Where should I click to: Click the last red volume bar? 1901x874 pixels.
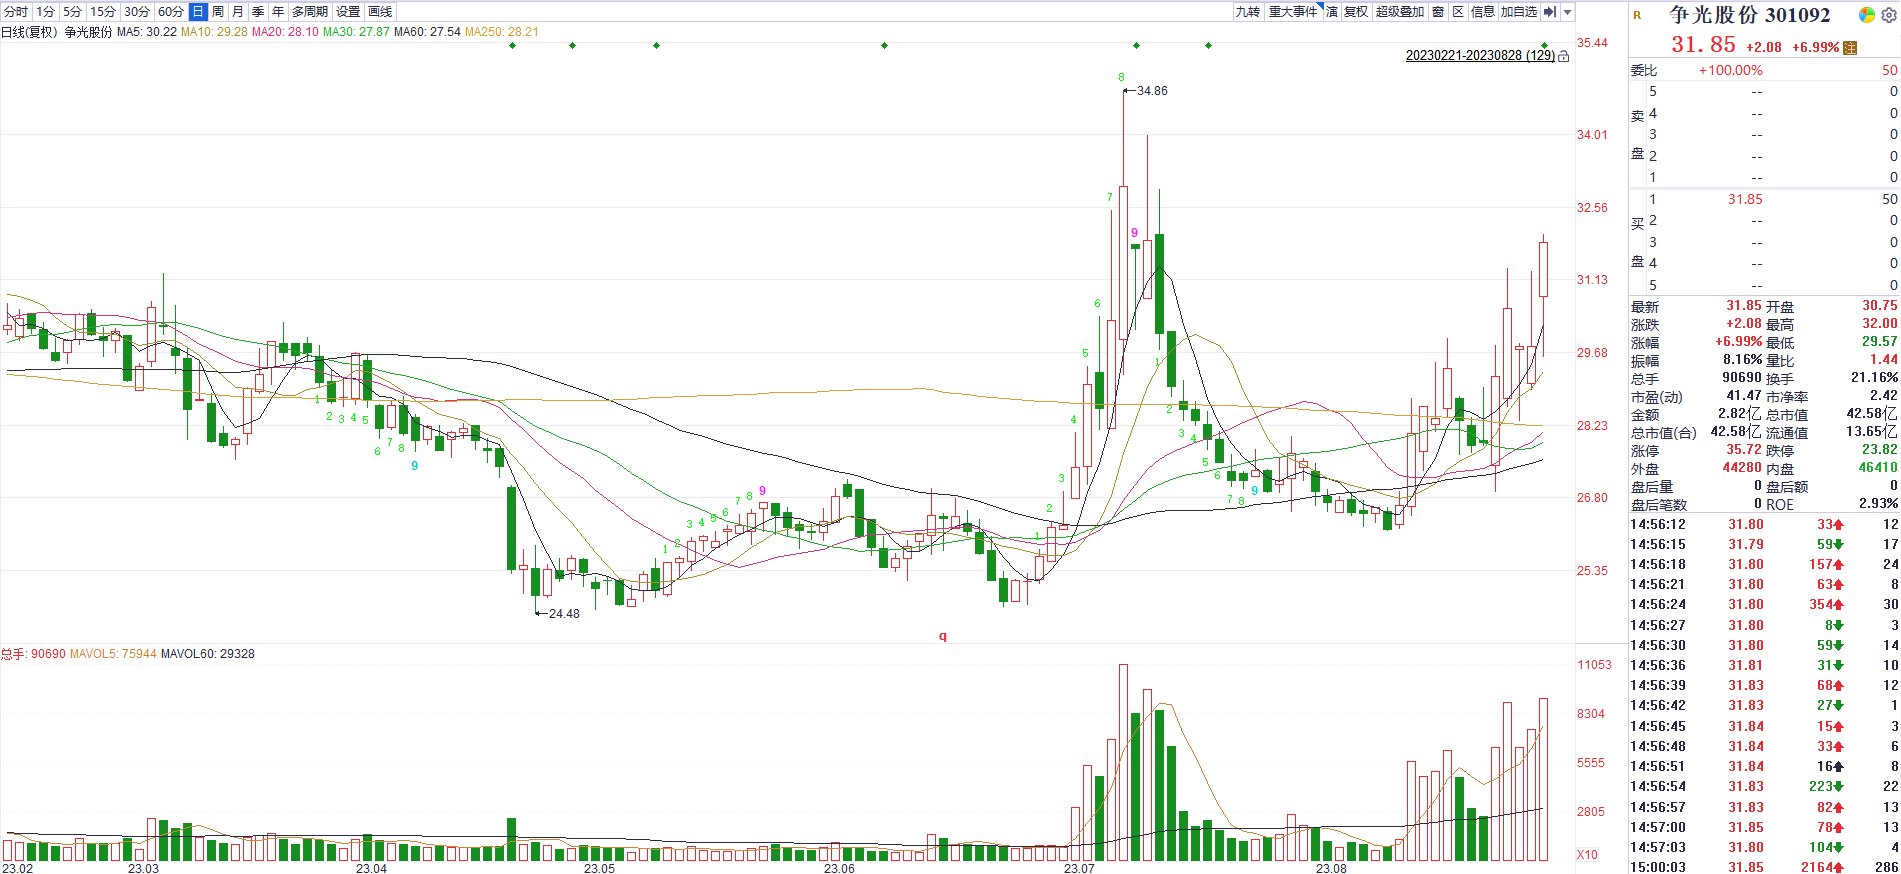(x=1543, y=780)
